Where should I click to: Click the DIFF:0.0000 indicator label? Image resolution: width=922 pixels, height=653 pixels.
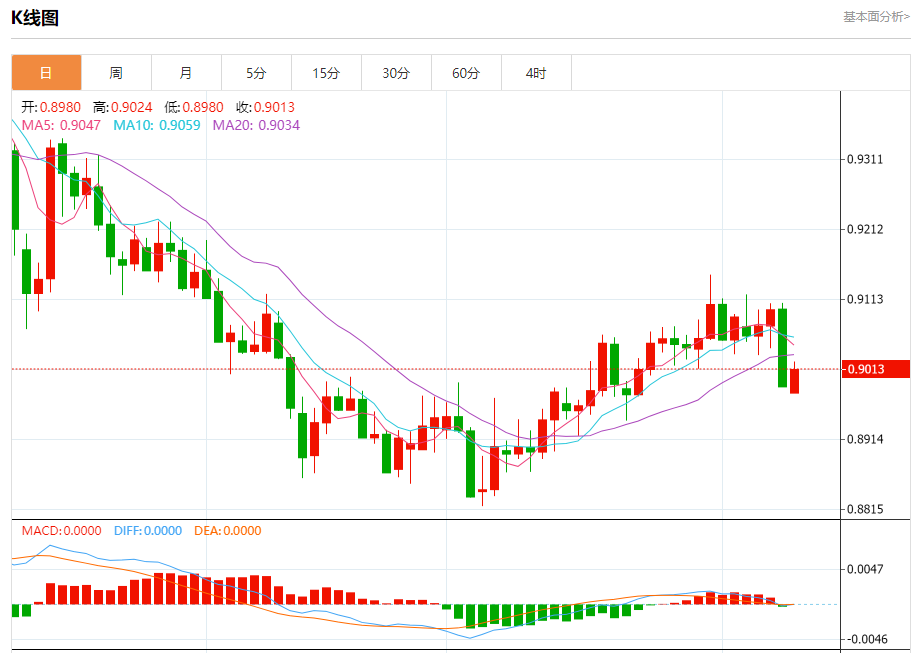pos(148,531)
